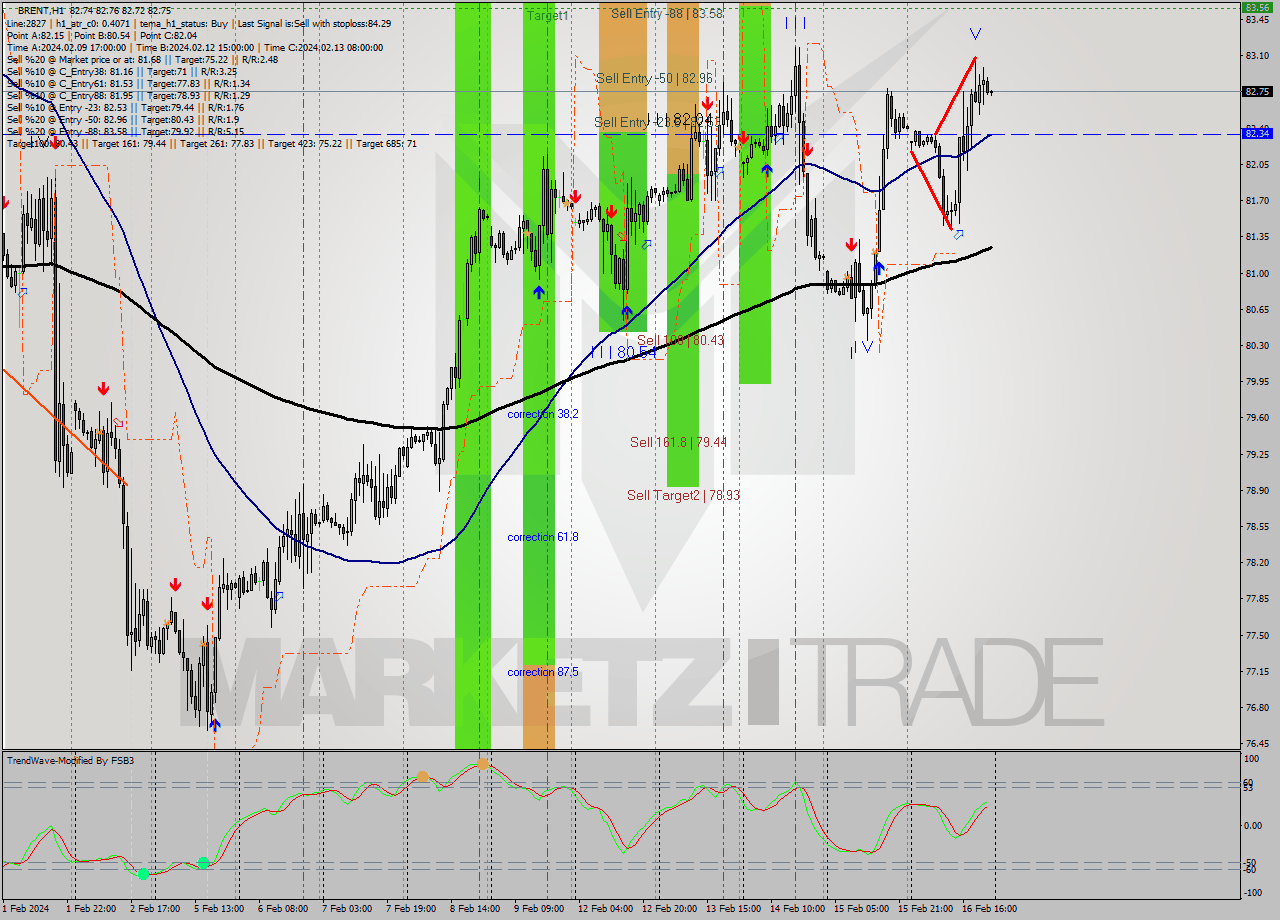
Task: Click the '12 Feb 20:00' time label
Action: coord(669,909)
